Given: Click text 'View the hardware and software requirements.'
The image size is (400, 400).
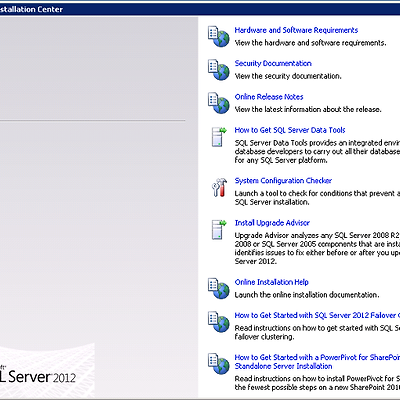Looking at the screenshot, I should coord(310,43).
